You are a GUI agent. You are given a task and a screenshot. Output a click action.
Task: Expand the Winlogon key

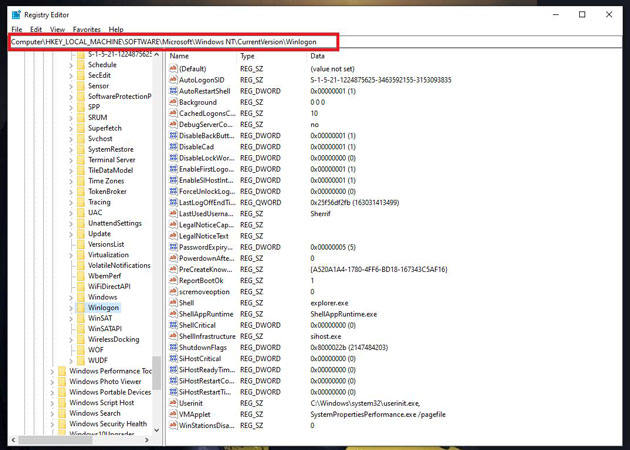(71, 308)
